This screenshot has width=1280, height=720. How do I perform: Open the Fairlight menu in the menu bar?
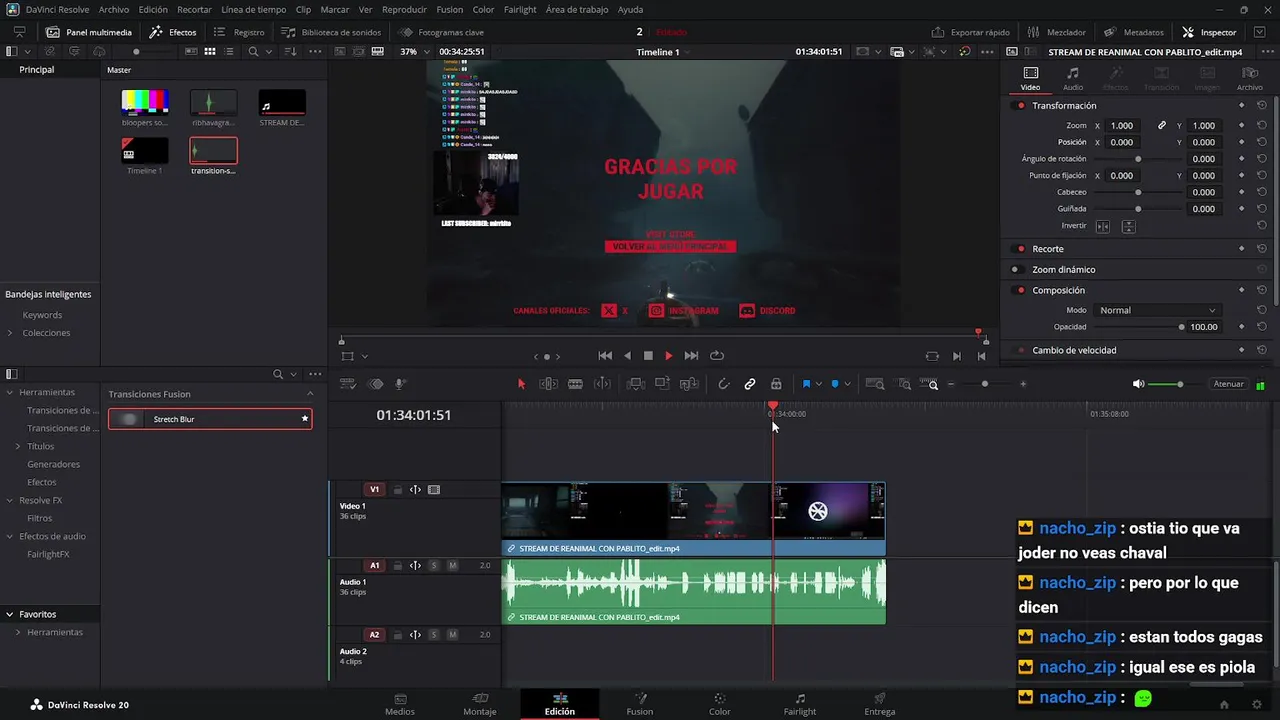click(520, 9)
